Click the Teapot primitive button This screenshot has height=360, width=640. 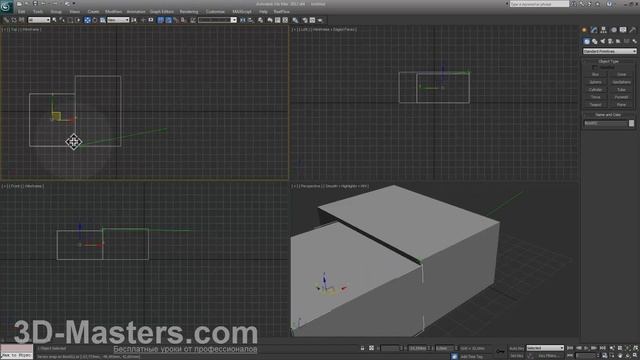pos(596,104)
